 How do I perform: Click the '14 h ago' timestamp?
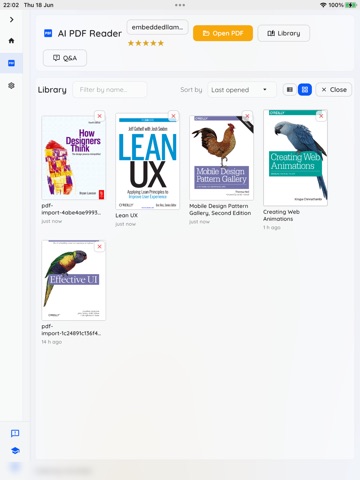pos(52,342)
